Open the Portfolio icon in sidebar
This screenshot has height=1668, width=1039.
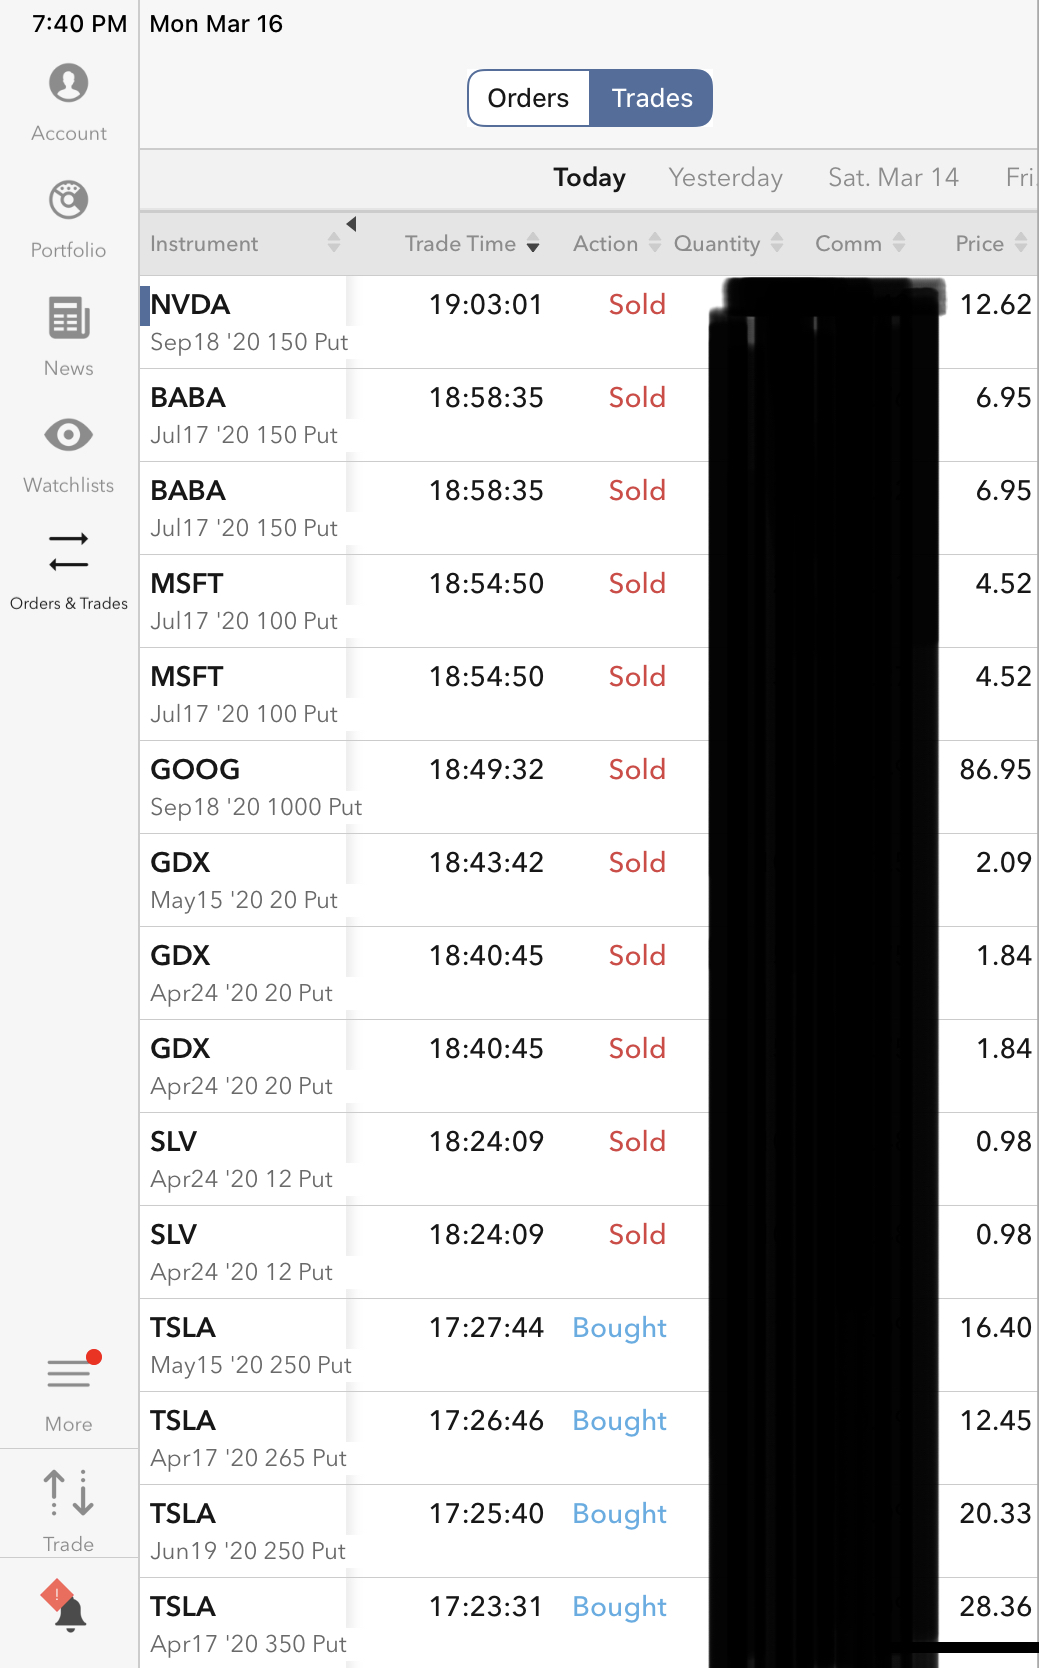pos(69,201)
